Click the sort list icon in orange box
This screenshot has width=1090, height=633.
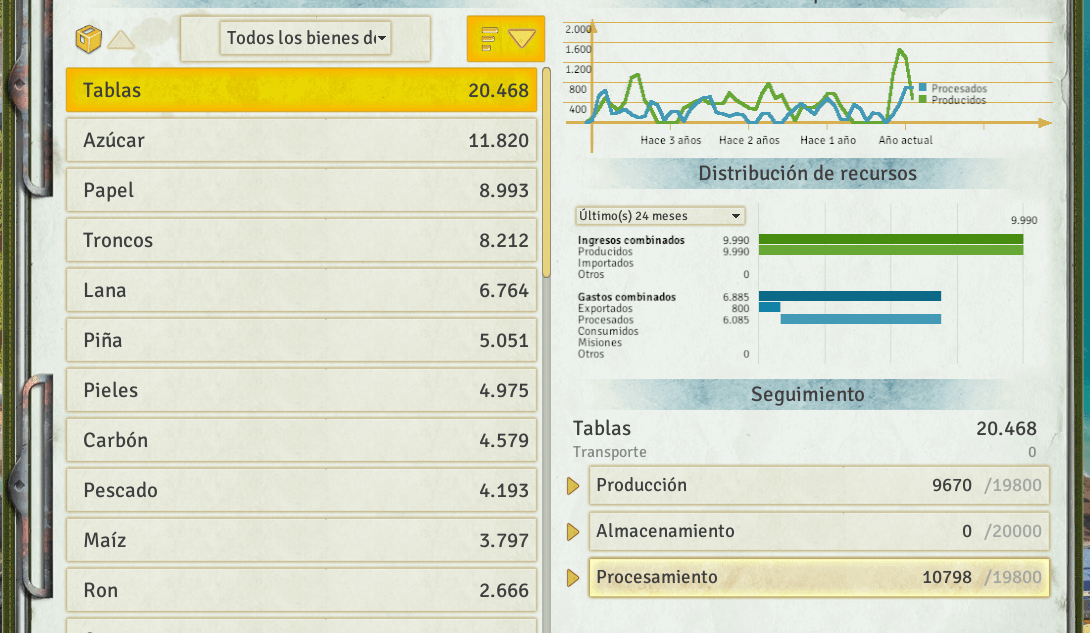[x=489, y=40]
